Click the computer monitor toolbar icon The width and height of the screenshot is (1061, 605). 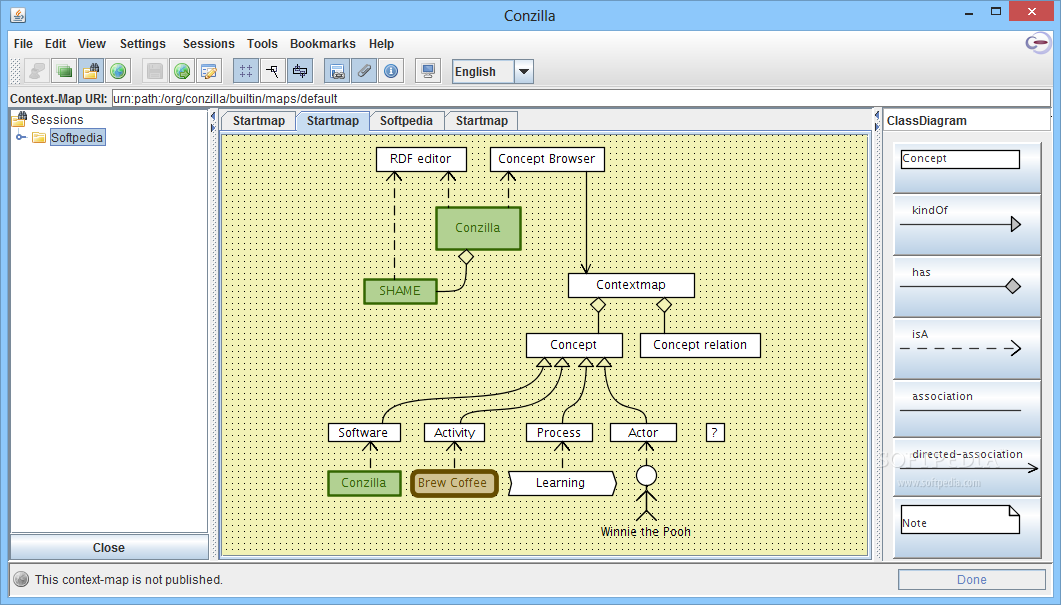(x=428, y=71)
